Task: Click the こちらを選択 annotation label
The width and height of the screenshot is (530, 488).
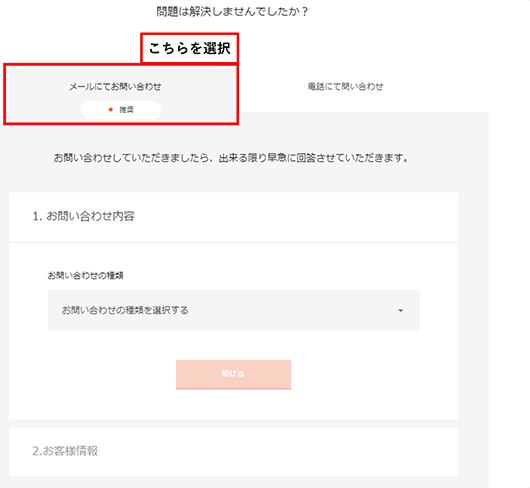Action: point(190,48)
